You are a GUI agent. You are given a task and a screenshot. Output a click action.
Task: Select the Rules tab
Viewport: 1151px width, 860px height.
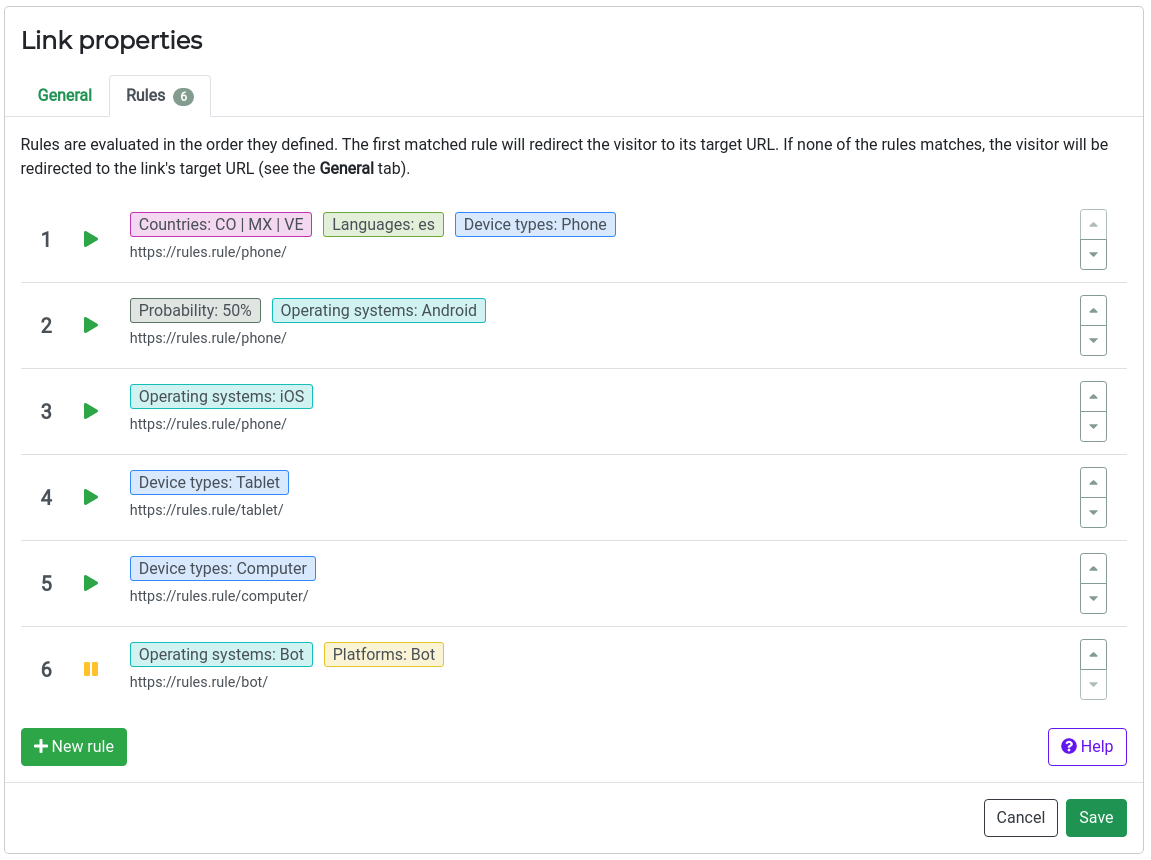tap(160, 95)
